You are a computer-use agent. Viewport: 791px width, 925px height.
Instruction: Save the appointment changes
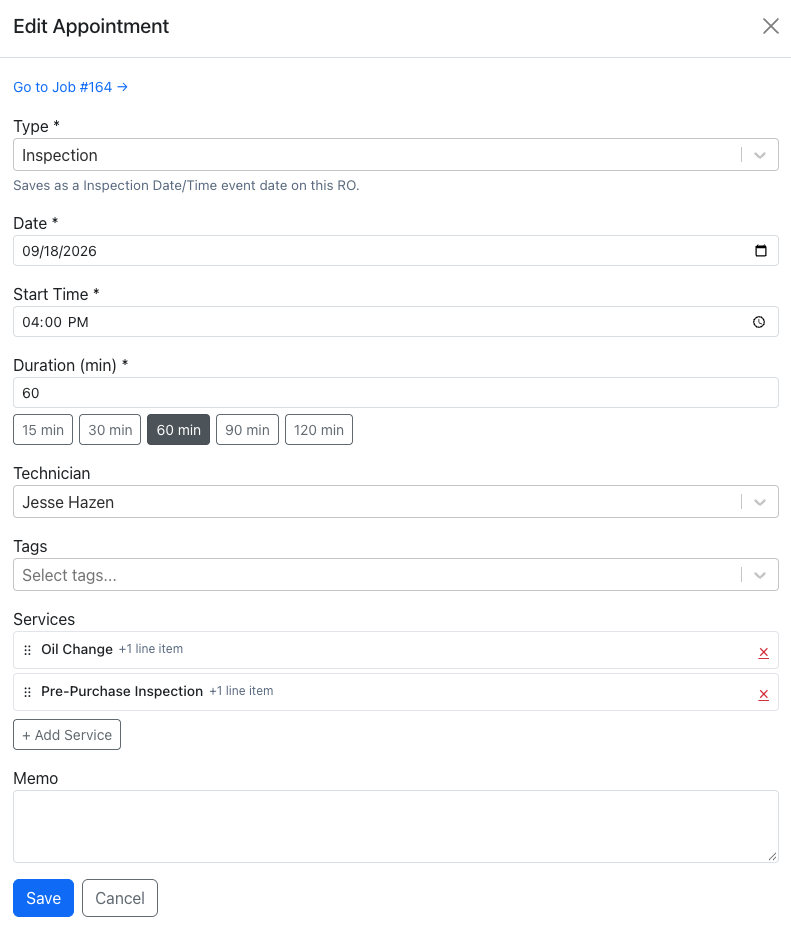pos(44,898)
